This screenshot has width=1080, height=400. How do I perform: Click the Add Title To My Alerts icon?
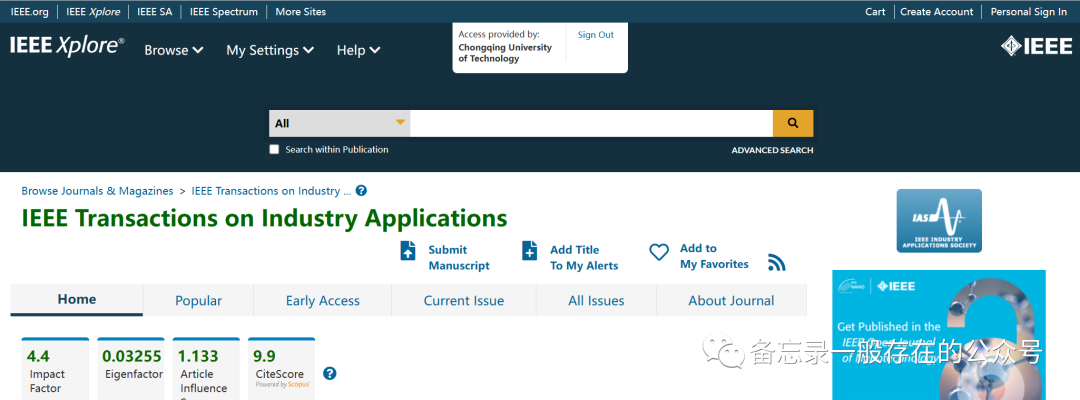click(x=529, y=251)
